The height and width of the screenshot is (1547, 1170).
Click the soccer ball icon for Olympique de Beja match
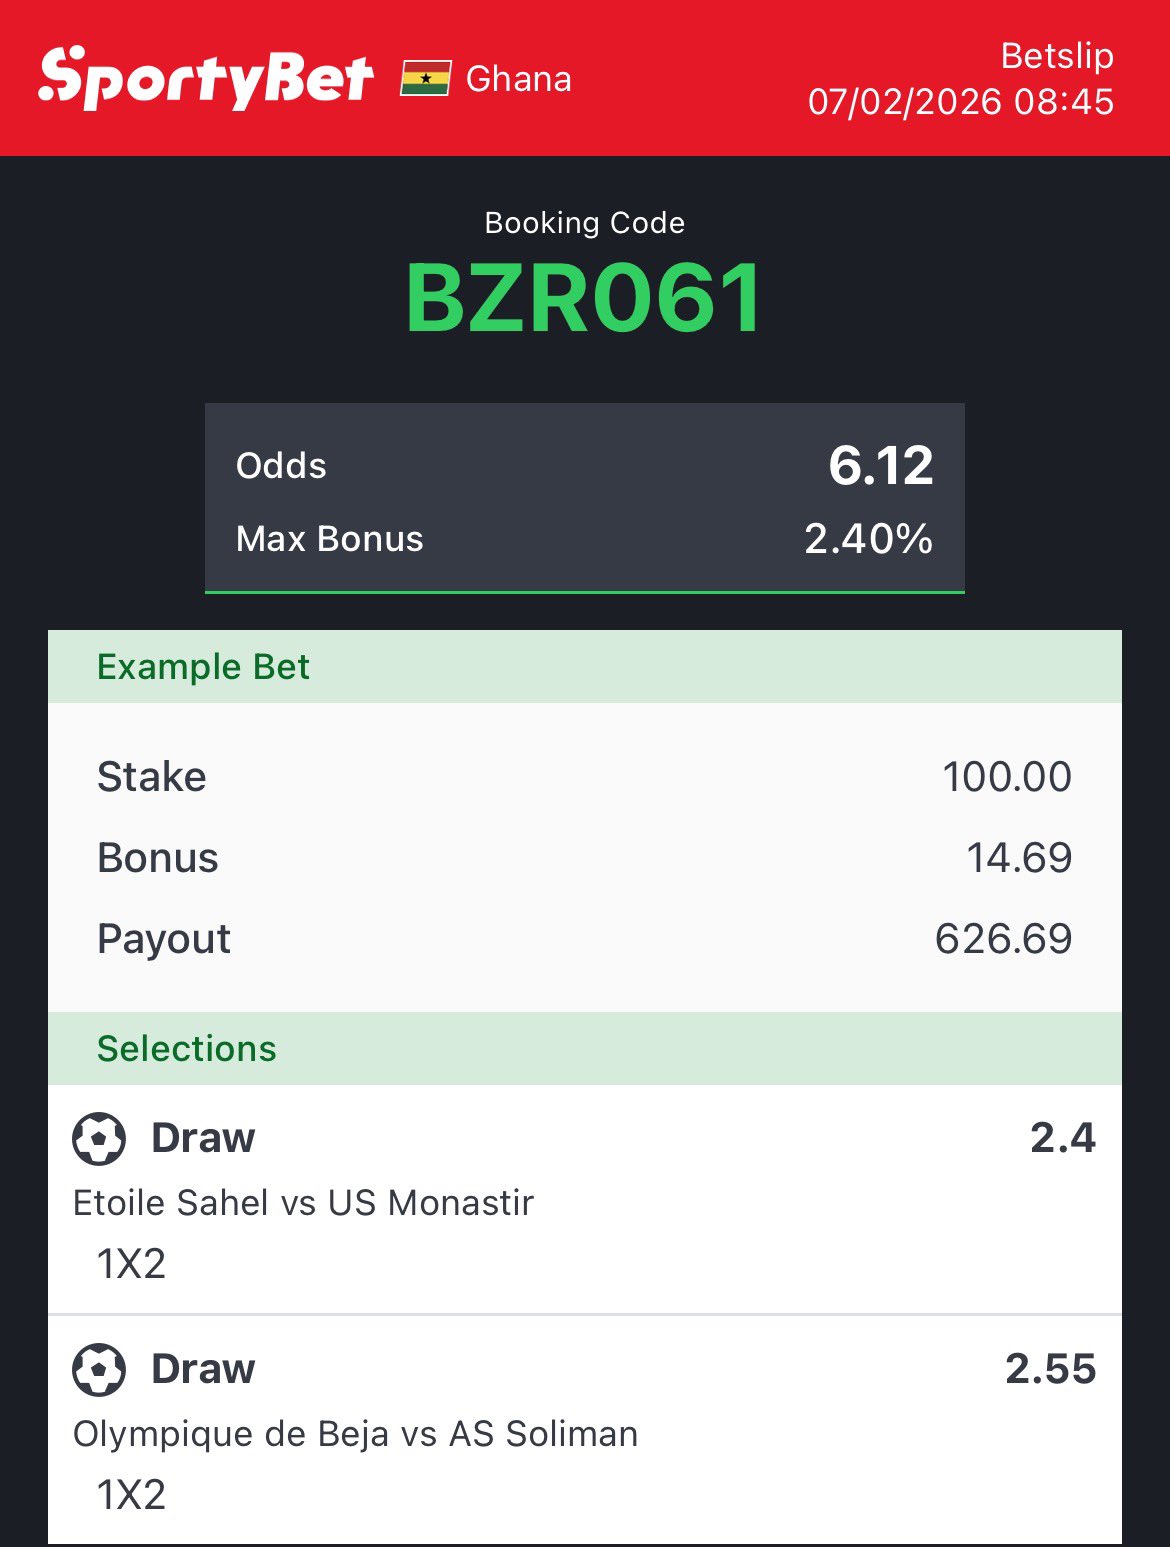pos(99,1369)
